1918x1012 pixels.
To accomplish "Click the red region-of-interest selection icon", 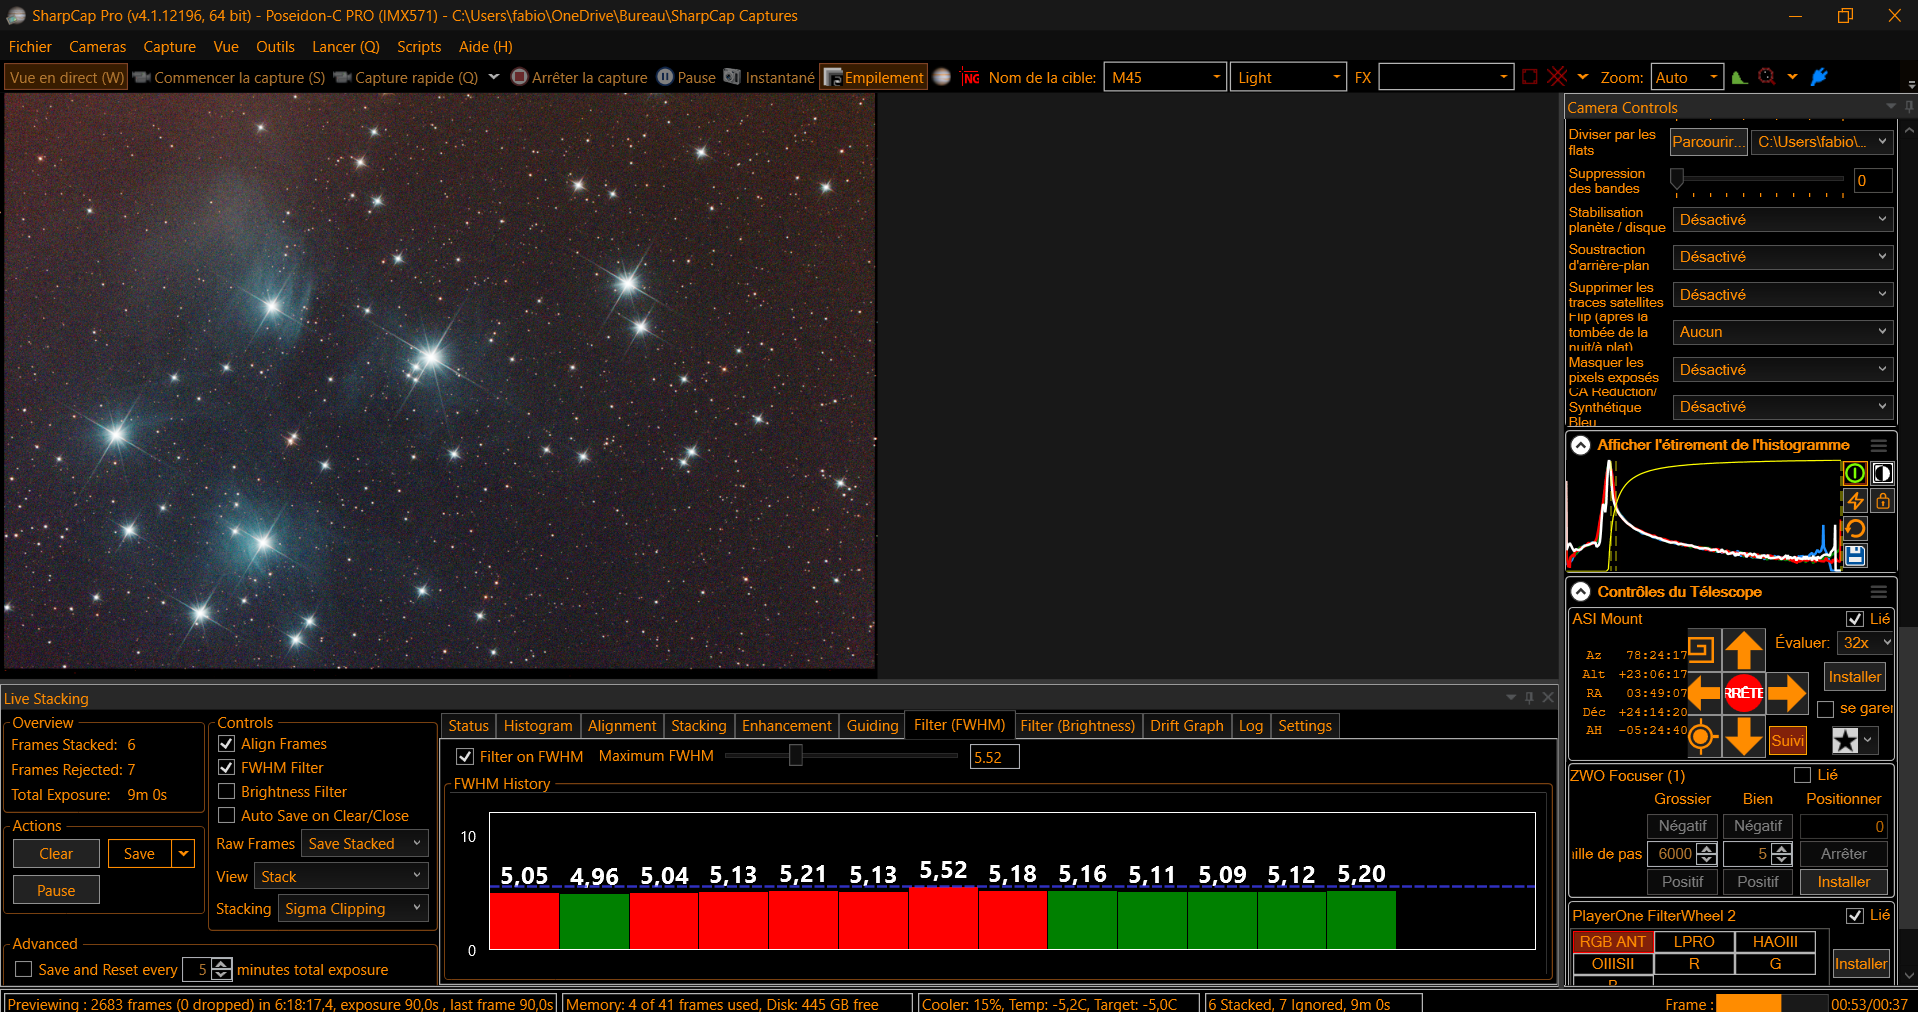I will pyautogui.click(x=1530, y=77).
